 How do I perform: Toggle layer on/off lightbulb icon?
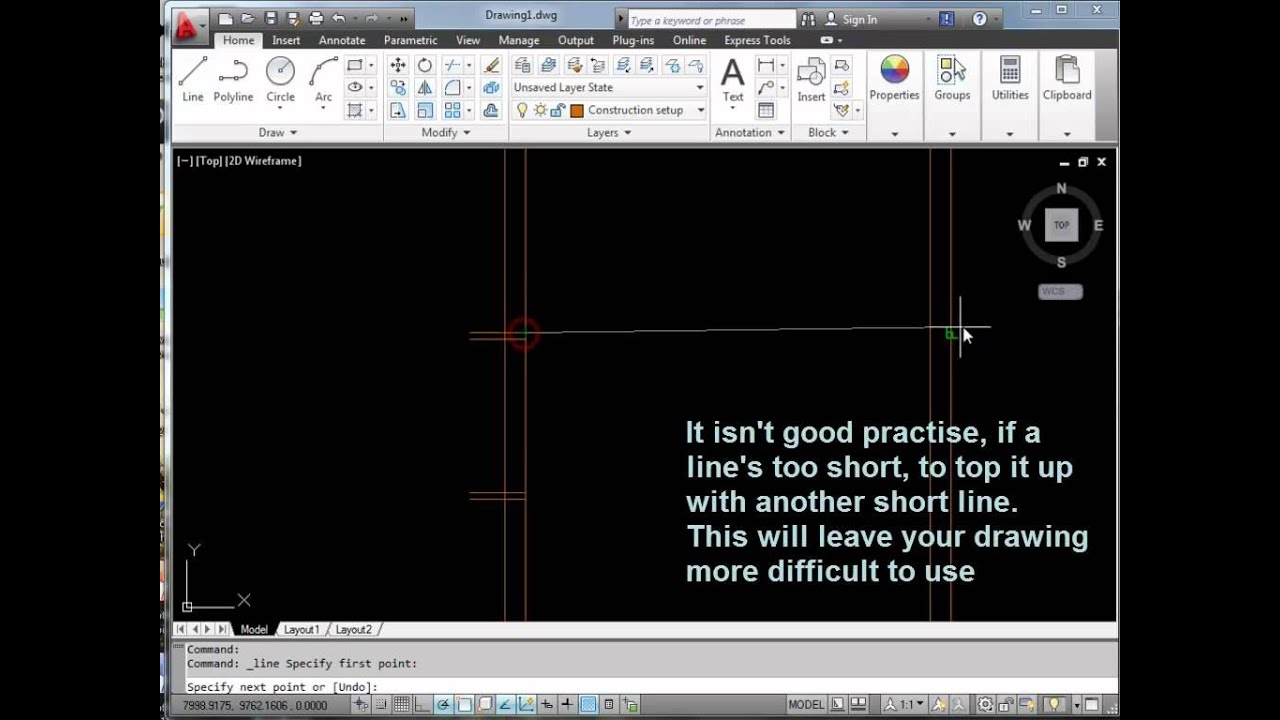point(522,110)
